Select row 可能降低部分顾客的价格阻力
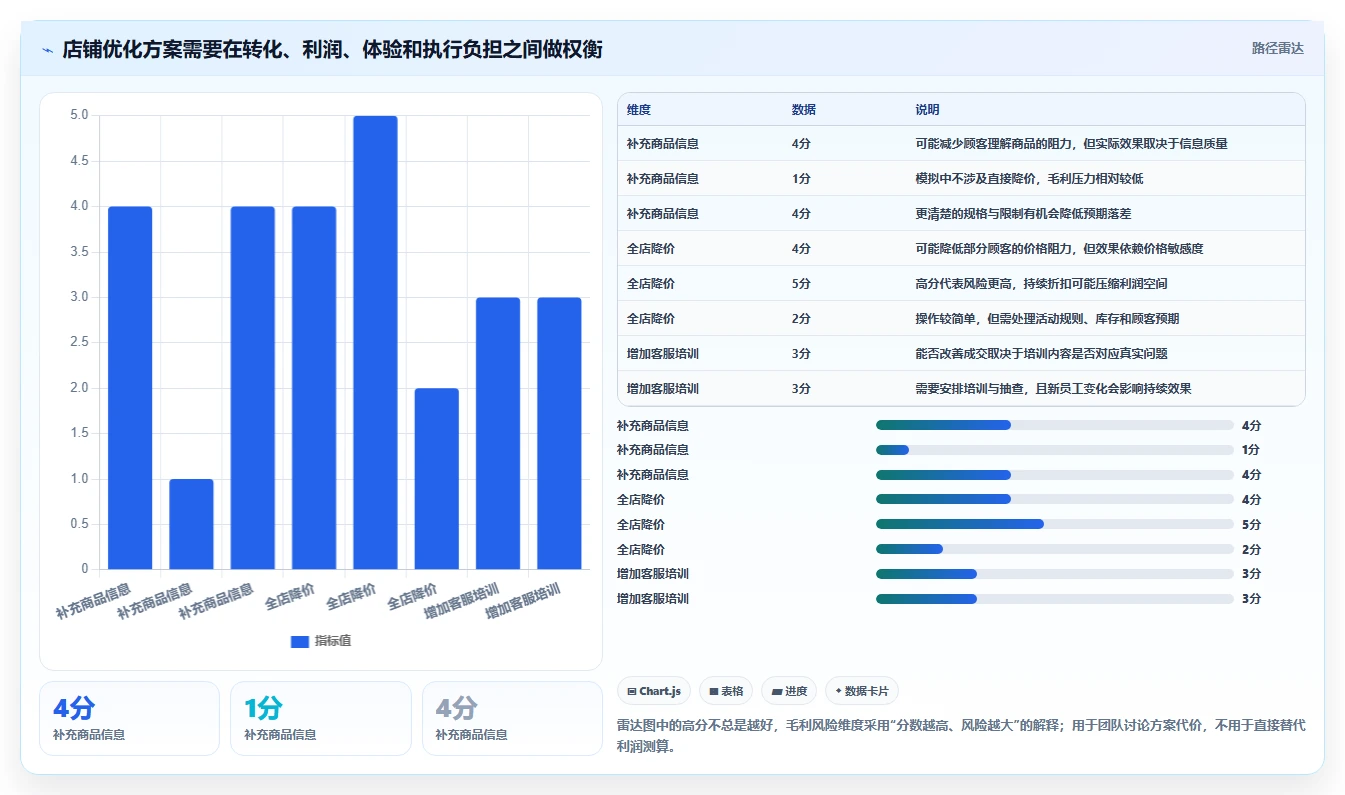The width and height of the screenshot is (1345, 795). (961, 248)
